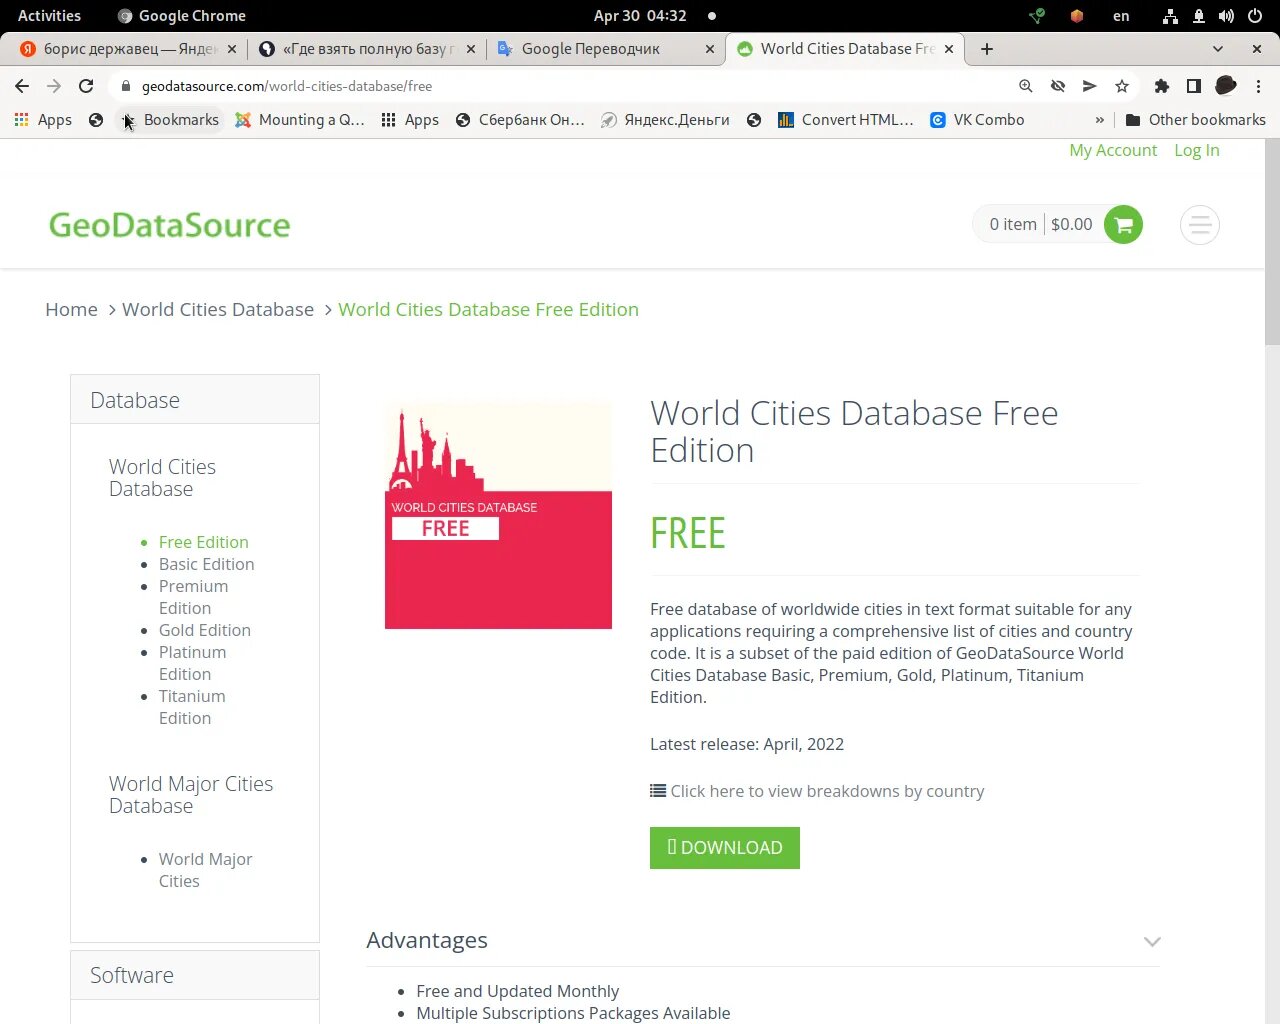Click the Bookmarks folder in bookmarks bar
Screen dimensions: 1280x1024
[170, 119]
